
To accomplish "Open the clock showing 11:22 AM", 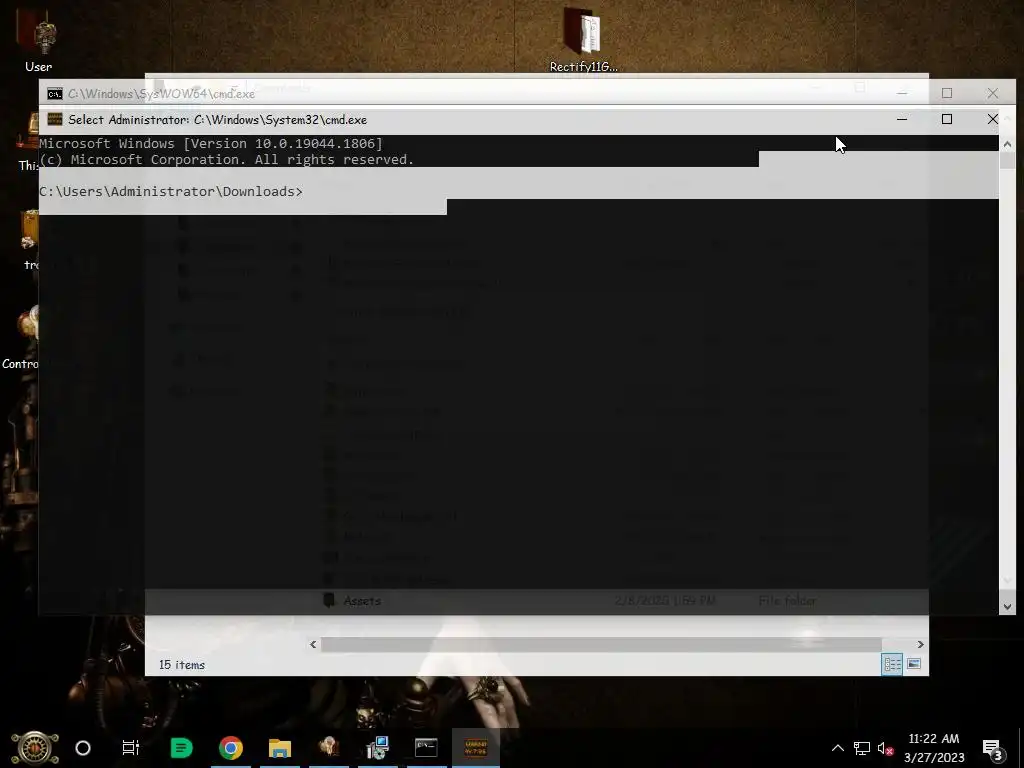I will (934, 748).
